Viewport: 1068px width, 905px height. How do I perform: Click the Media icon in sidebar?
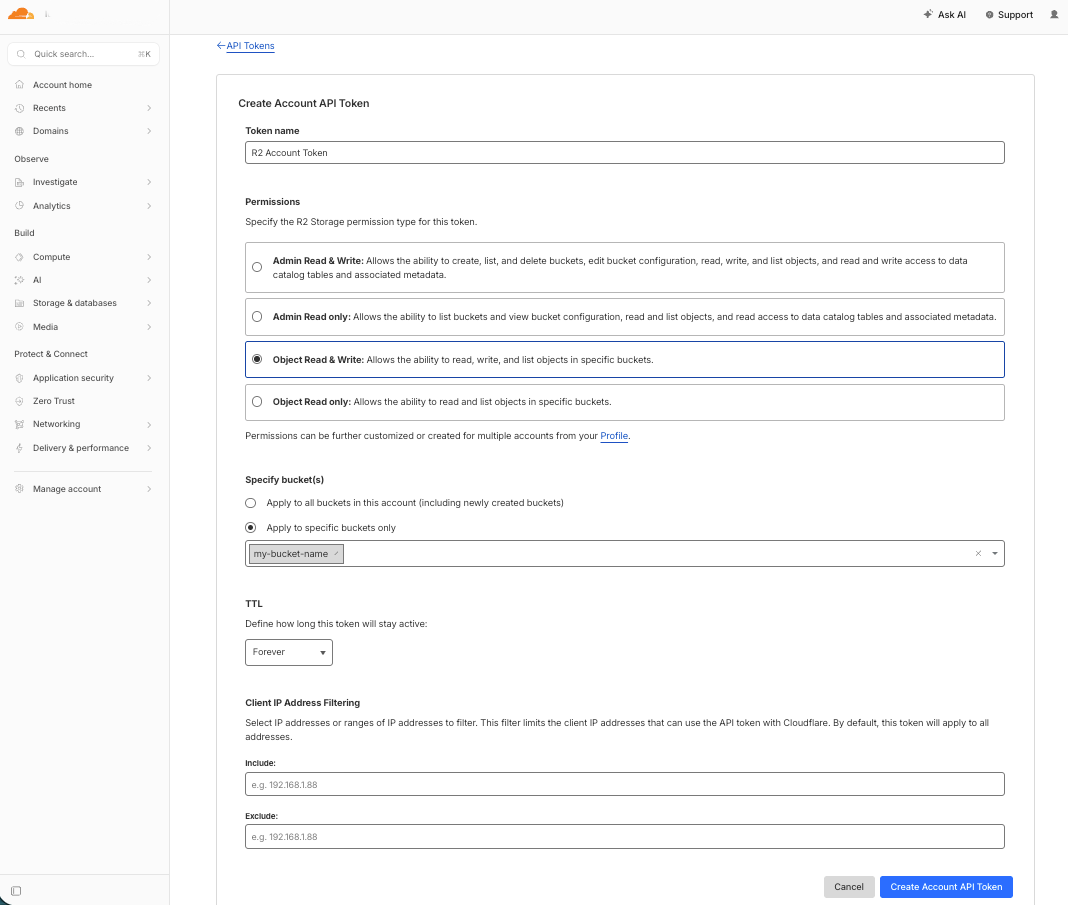pyautogui.click(x=19, y=327)
